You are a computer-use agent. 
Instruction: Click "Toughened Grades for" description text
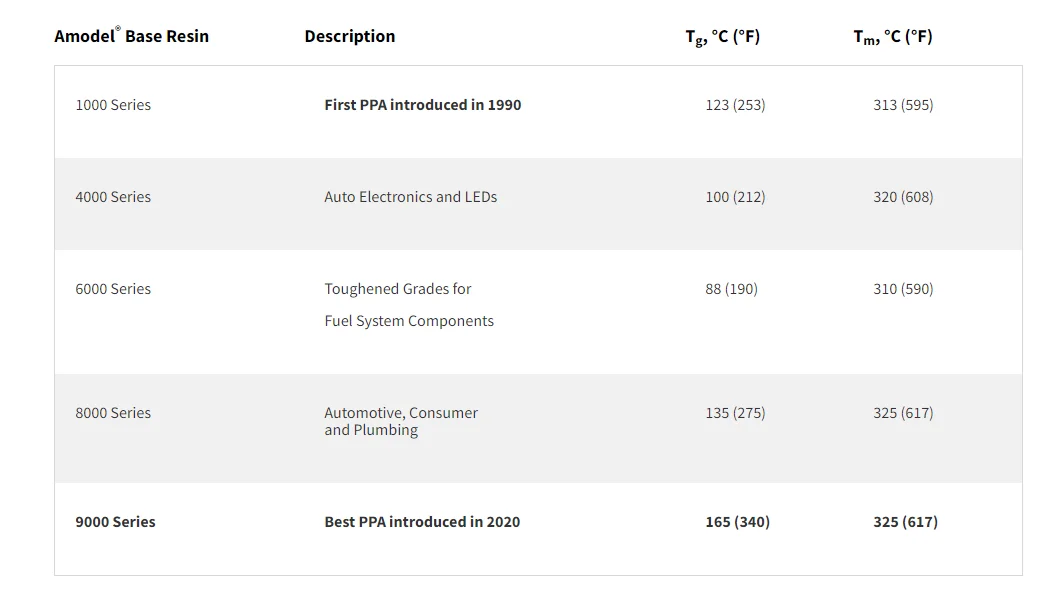click(x=397, y=289)
